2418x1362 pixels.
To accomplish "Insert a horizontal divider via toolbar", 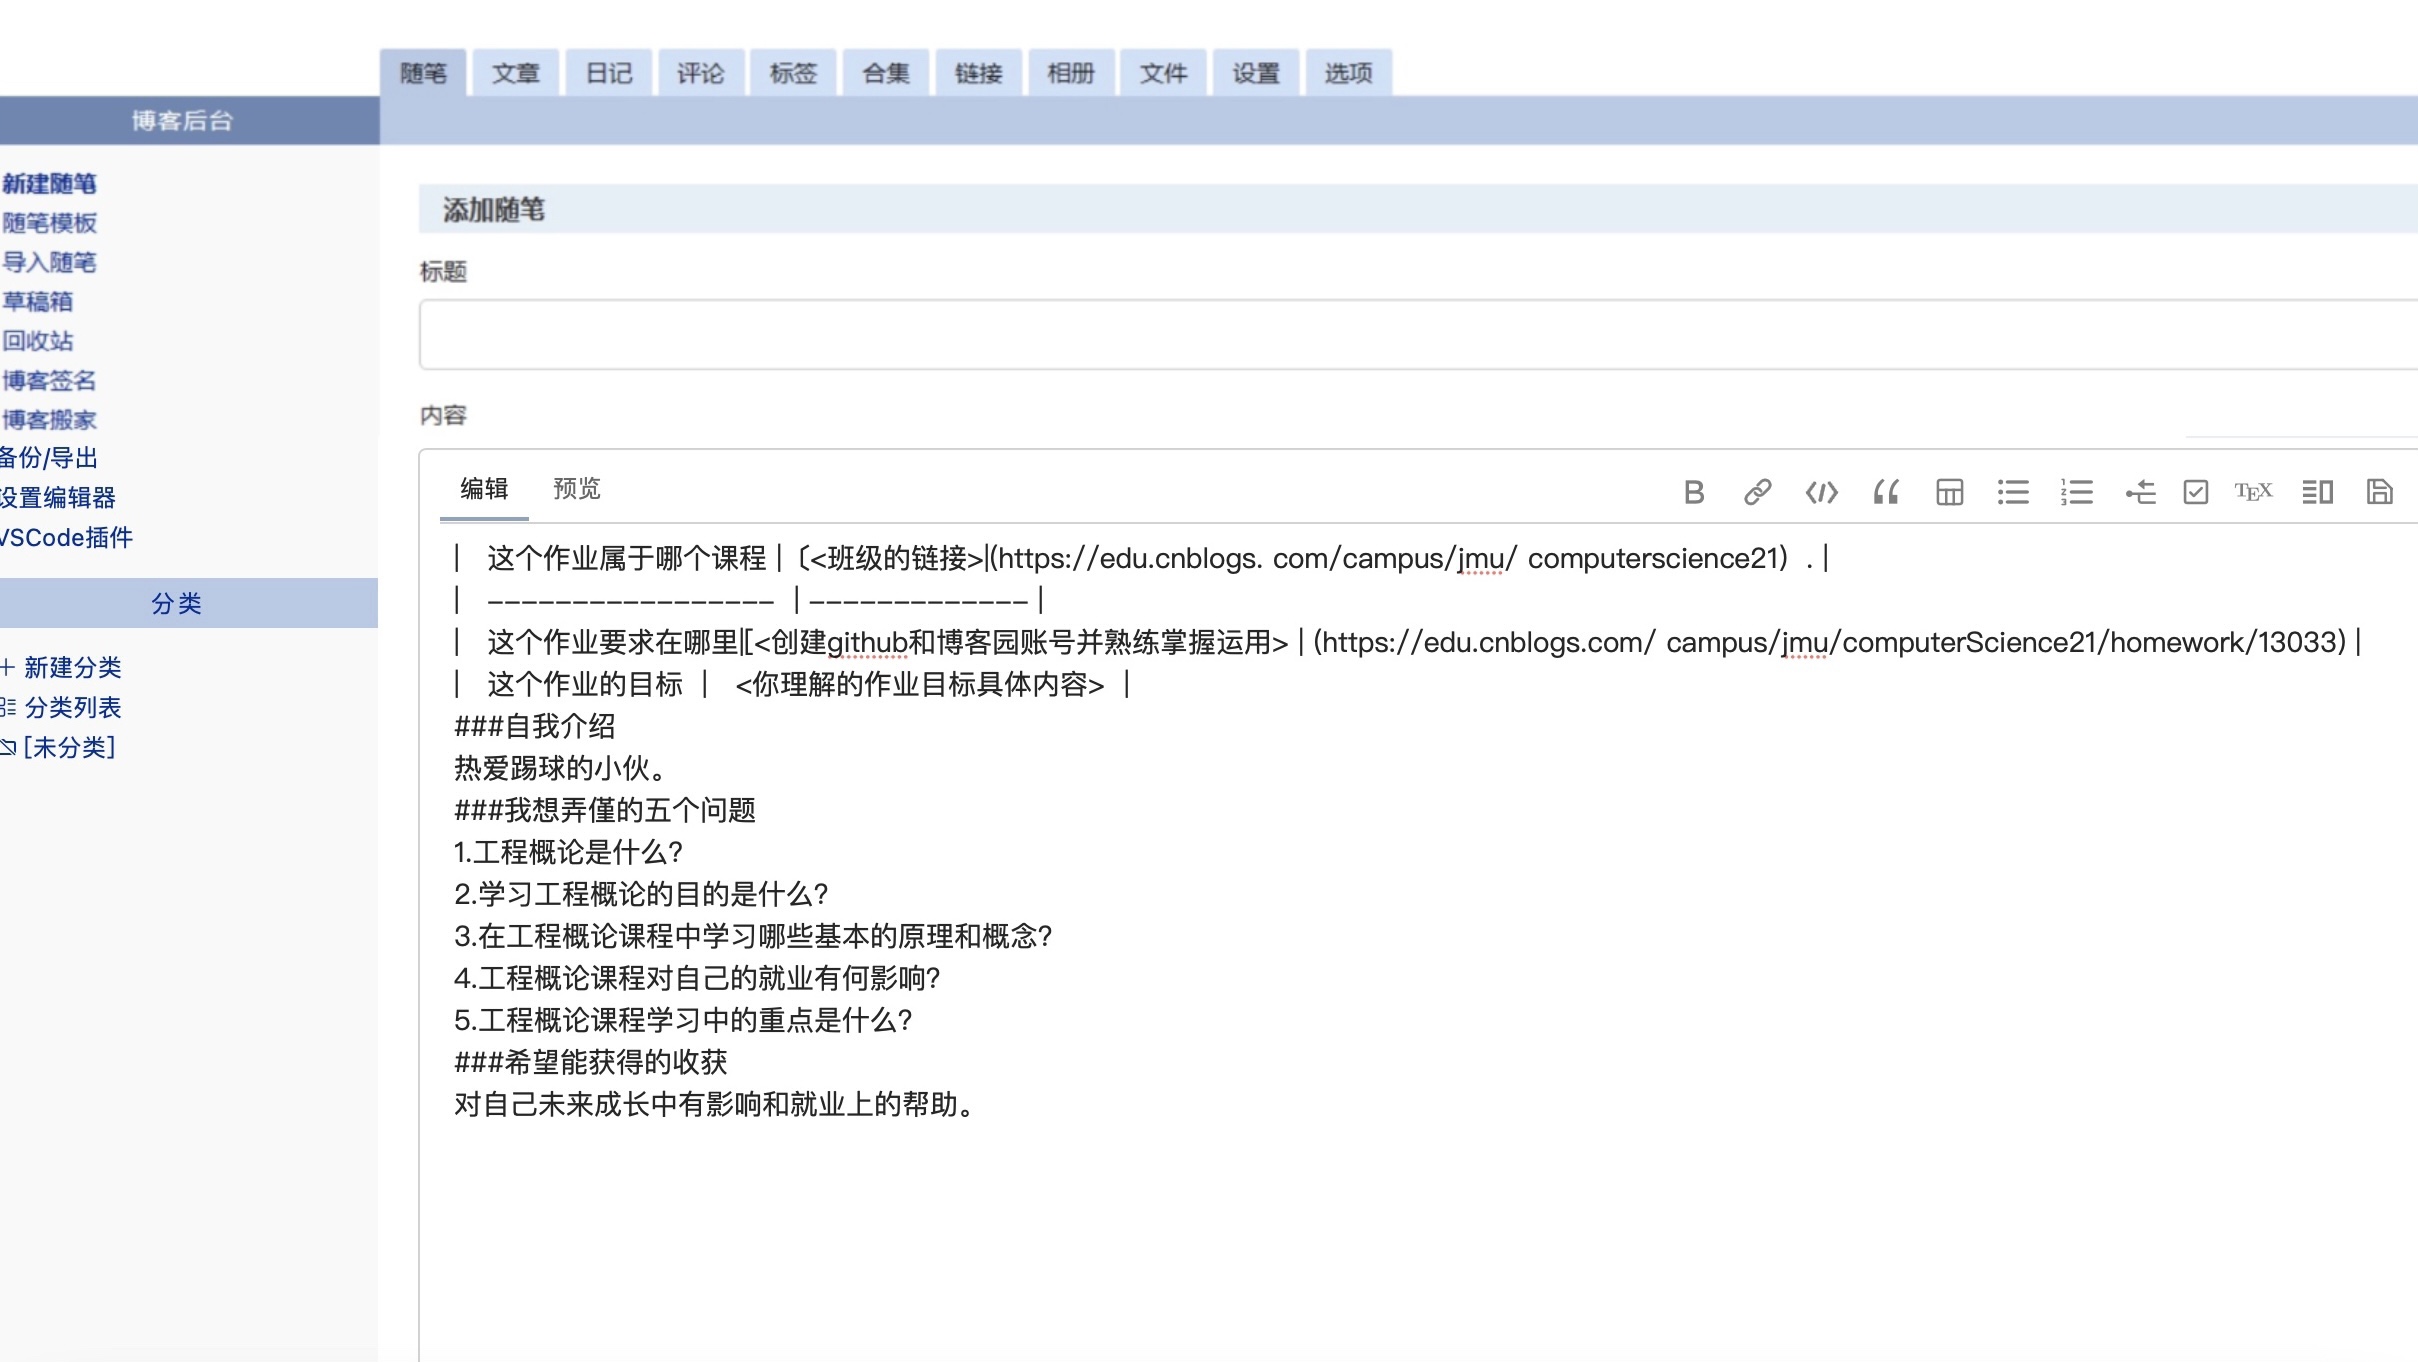I will click(x=2141, y=492).
